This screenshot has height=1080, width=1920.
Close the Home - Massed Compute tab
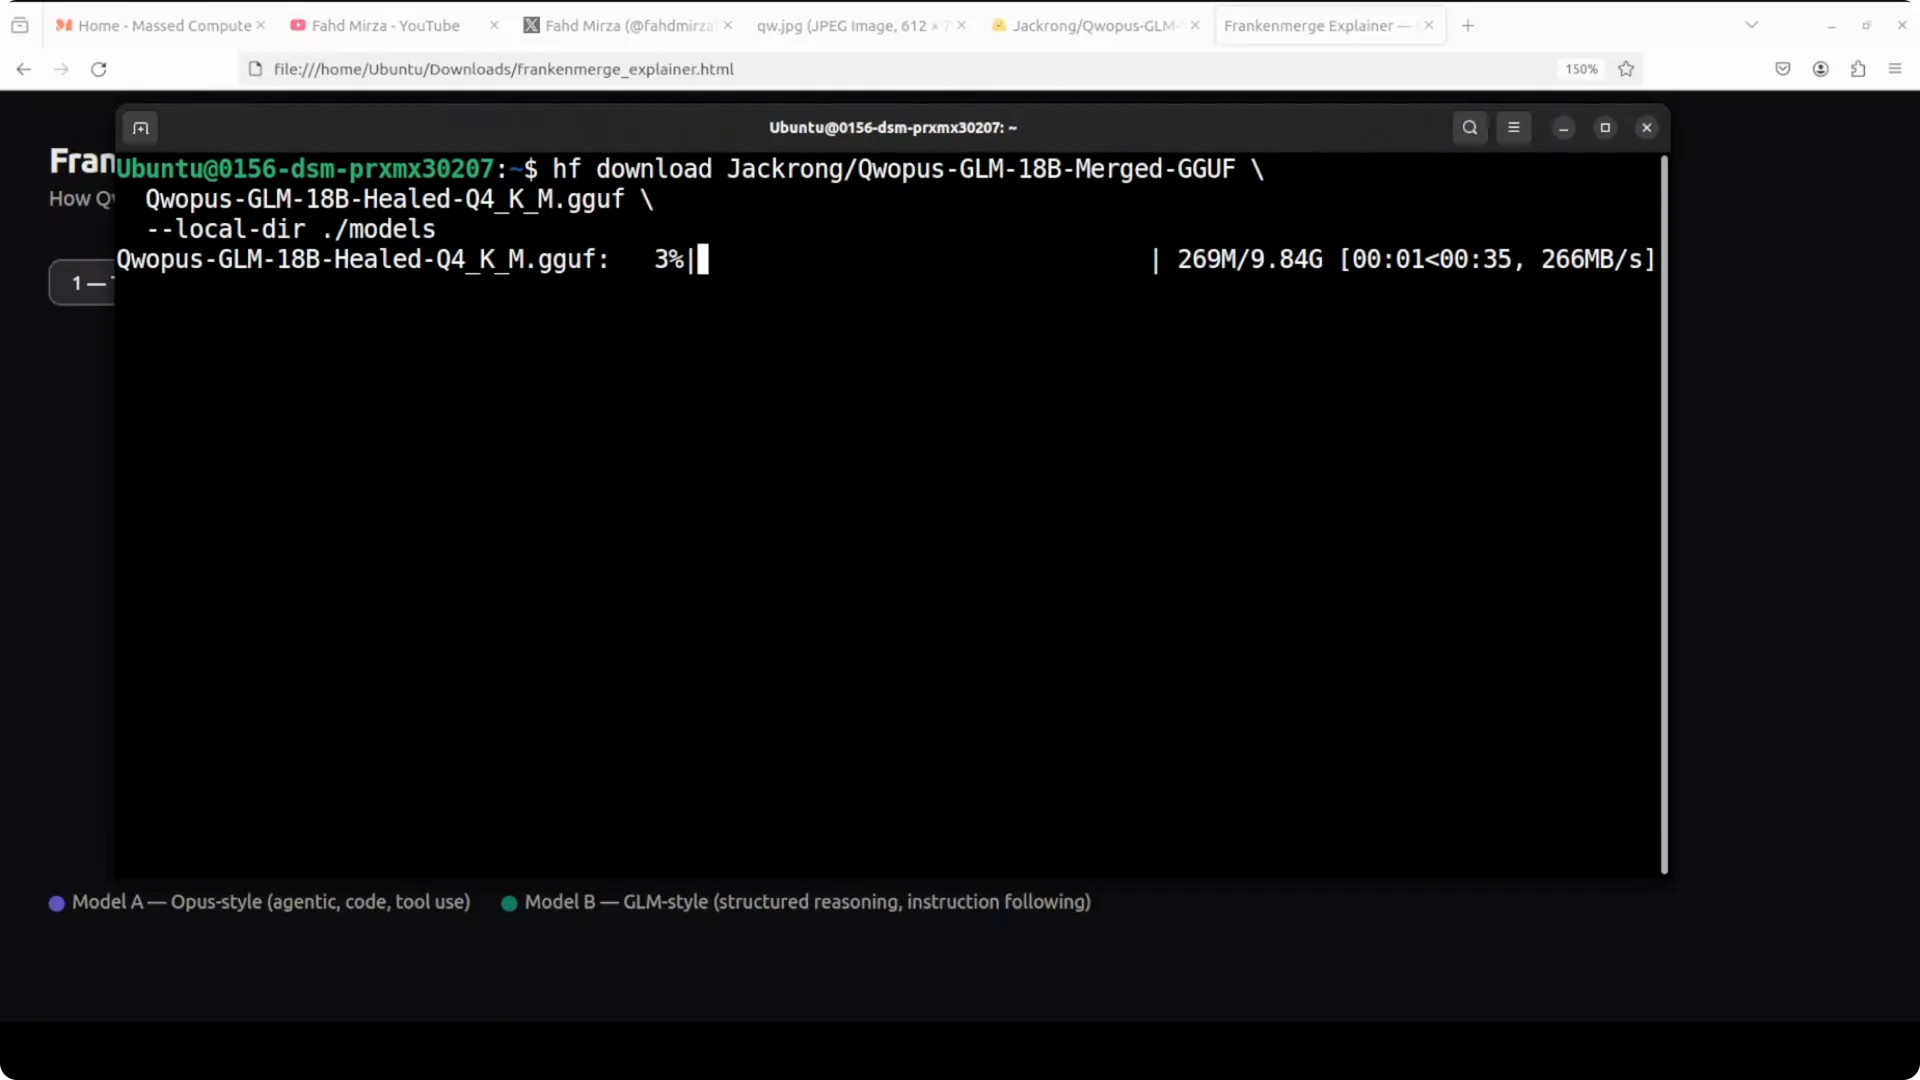point(261,26)
